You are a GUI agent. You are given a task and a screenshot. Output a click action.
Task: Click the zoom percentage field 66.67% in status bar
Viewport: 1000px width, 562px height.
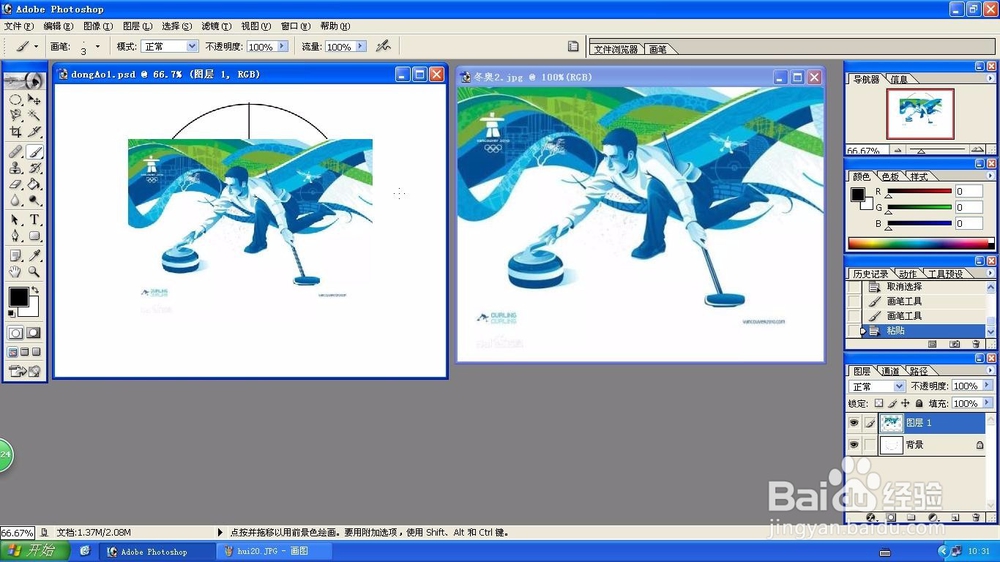coord(17,533)
